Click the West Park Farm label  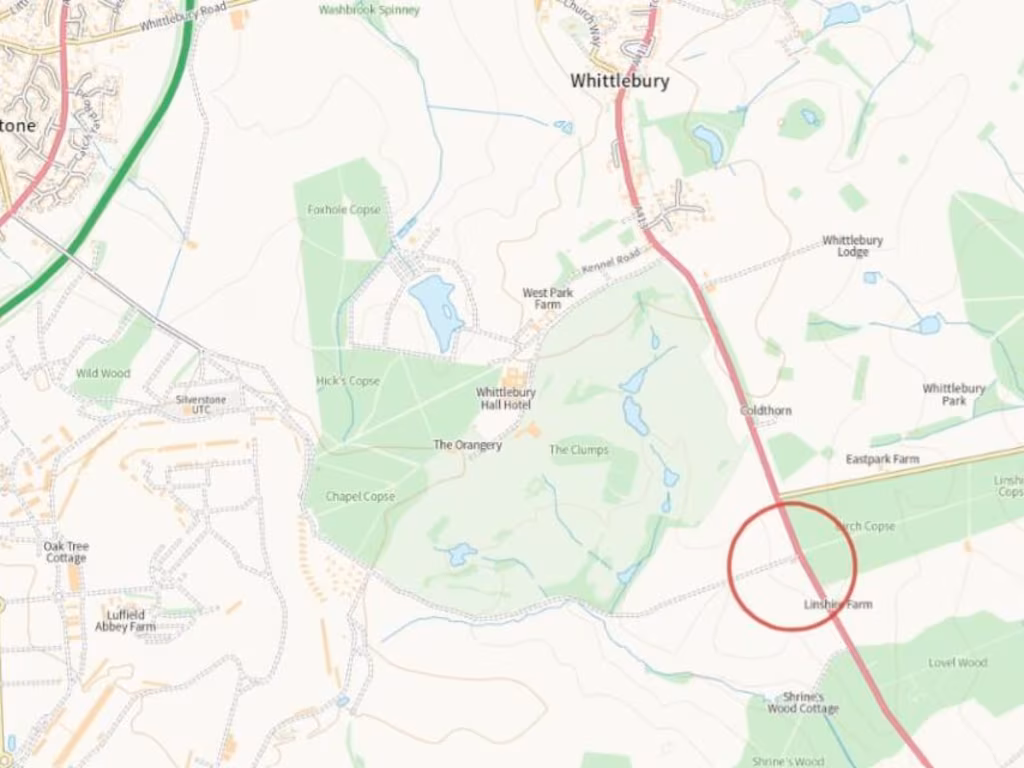(547, 298)
